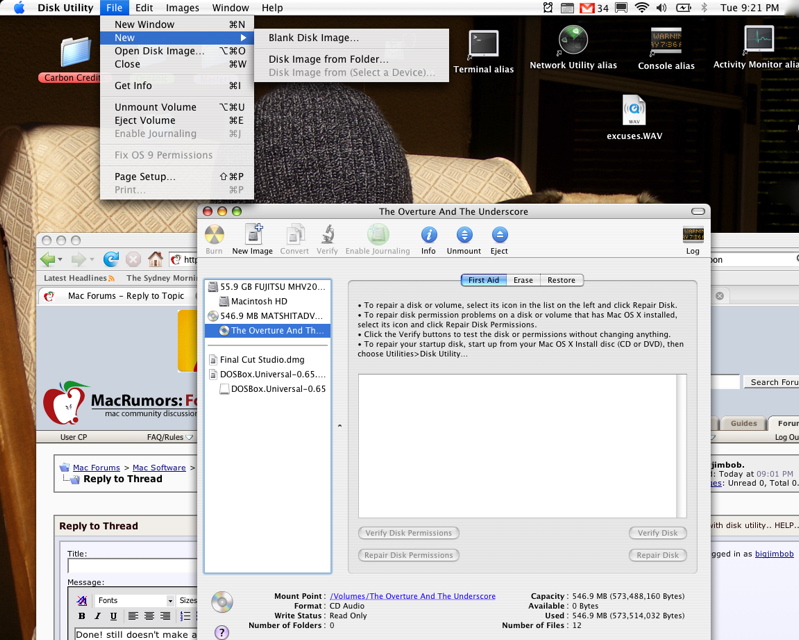Click the Repair Disk button
The height and width of the screenshot is (640, 799).
coord(657,555)
